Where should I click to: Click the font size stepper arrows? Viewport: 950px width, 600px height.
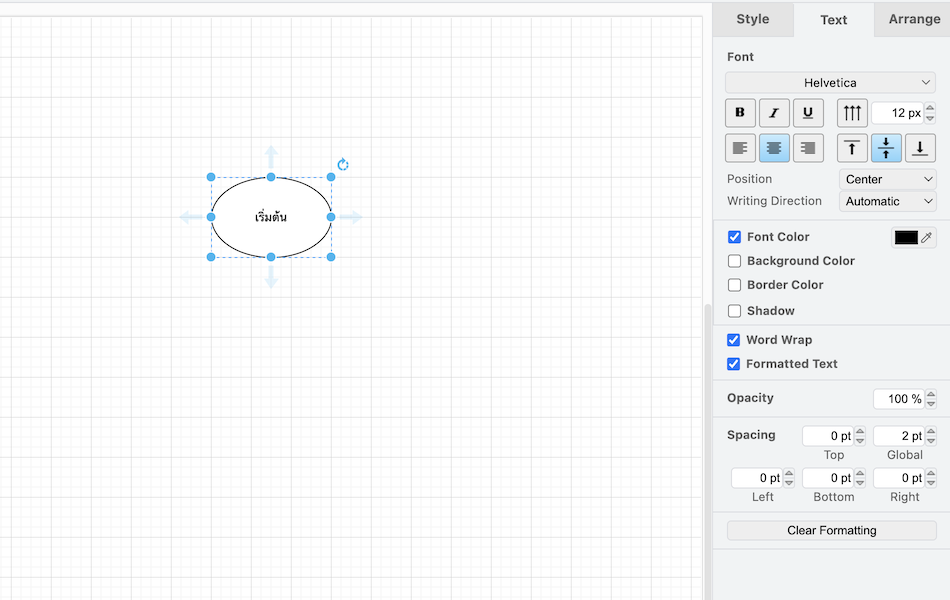pos(931,113)
